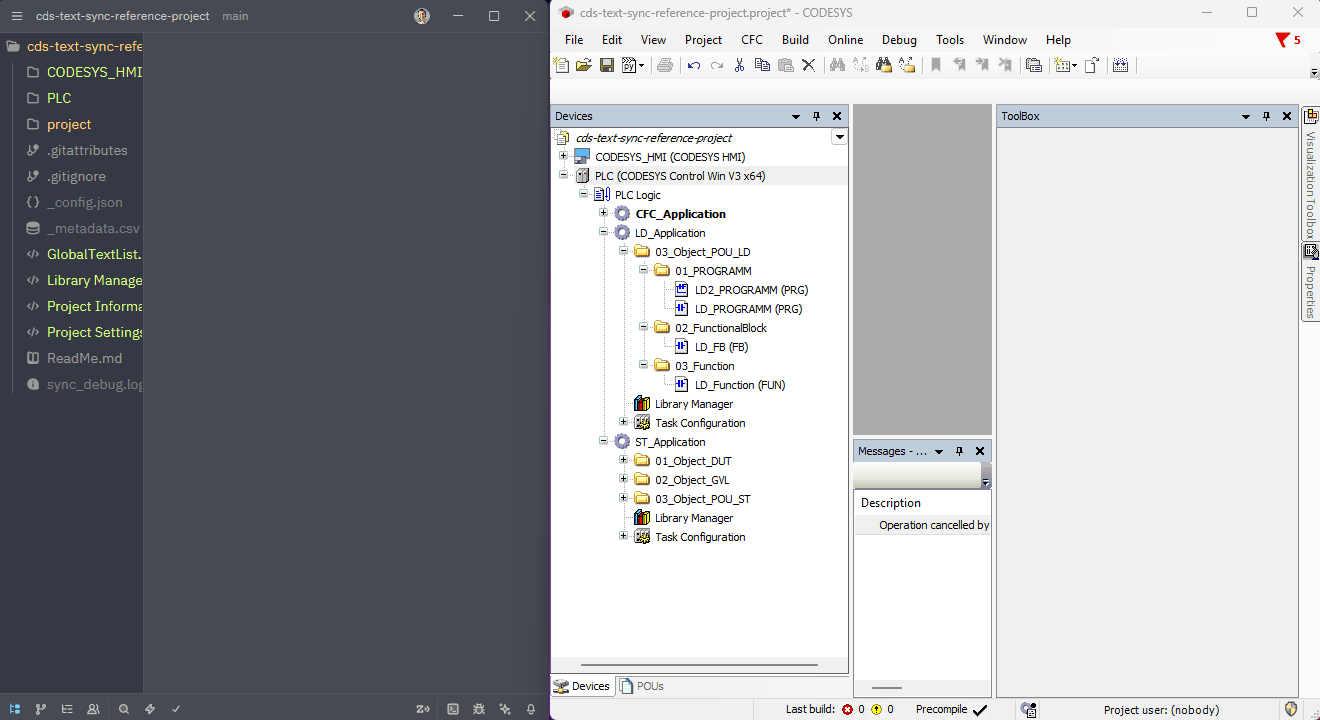Viewport: 1320px width, 720px height.
Task: Expand the 01_Object_DUT folder
Action: tap(624, 460)
